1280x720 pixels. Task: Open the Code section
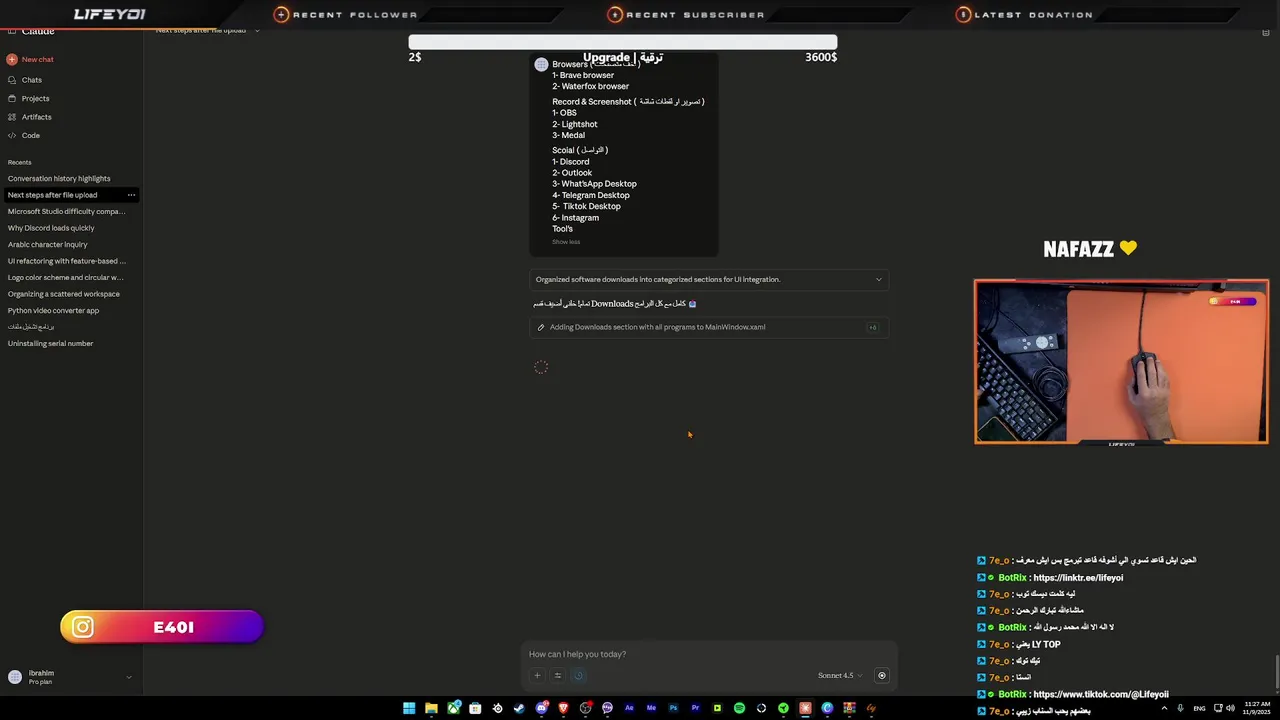click(x=24, y=135)
